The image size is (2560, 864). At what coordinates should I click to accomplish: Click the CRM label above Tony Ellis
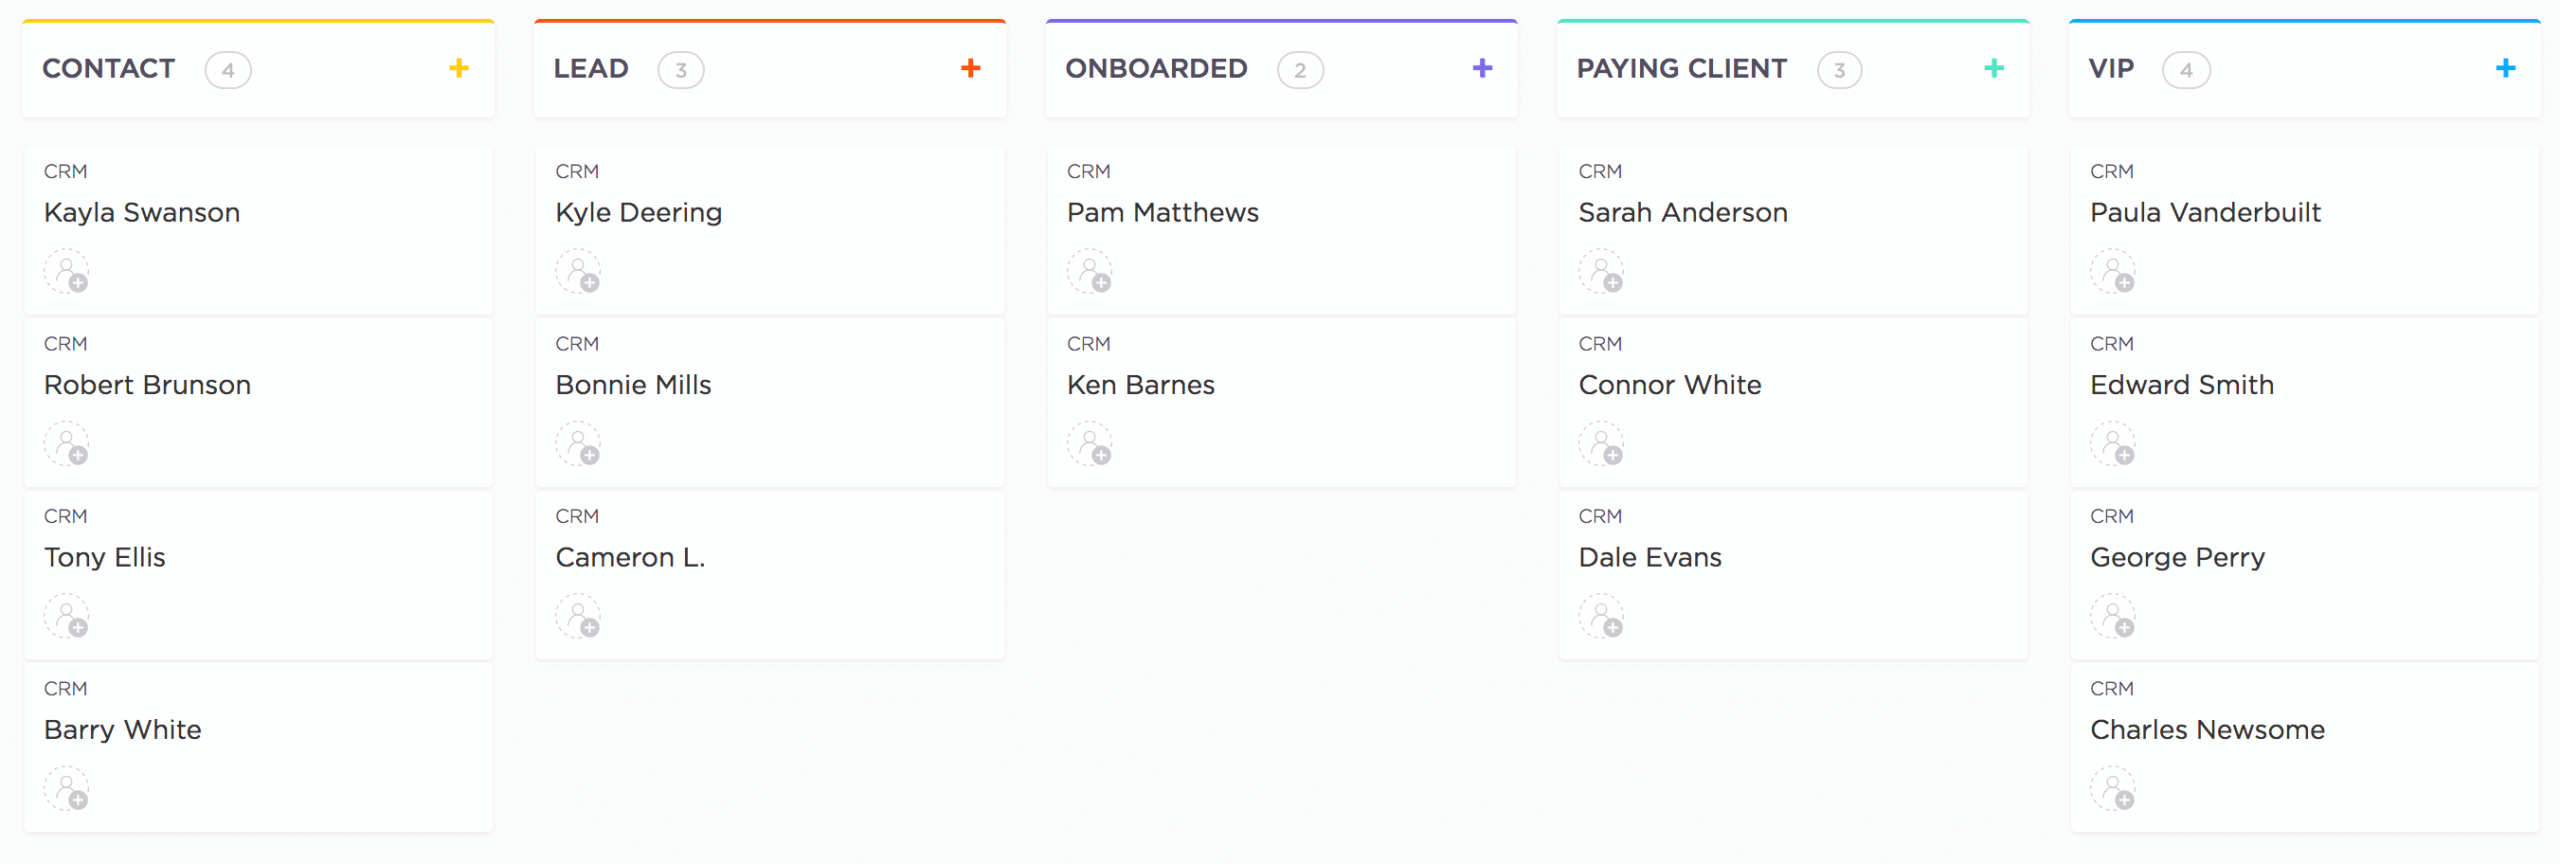[x=66, y=516]
